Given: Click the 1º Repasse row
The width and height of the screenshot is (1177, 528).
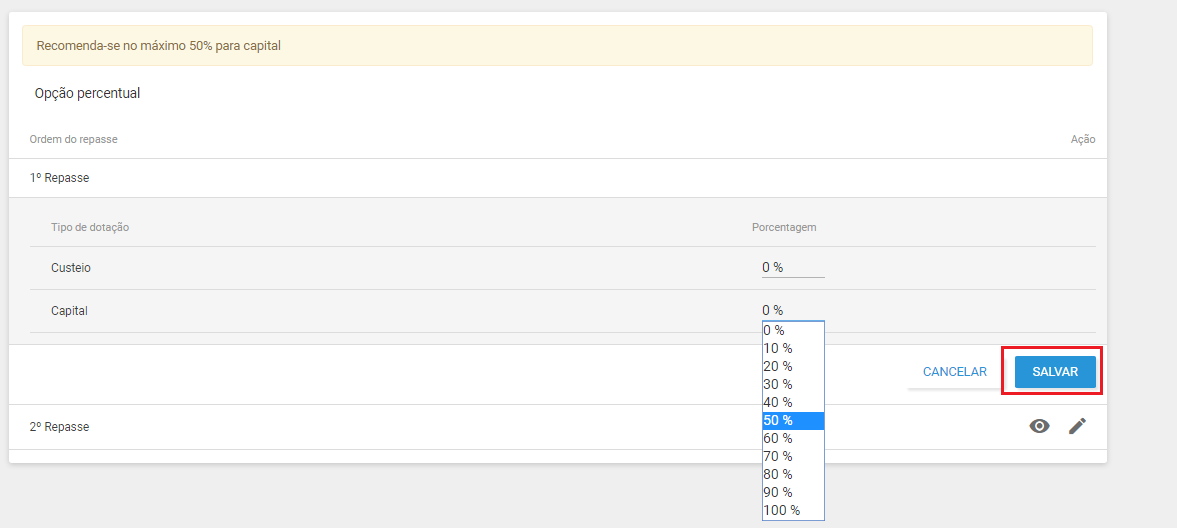Looking at the screenshot, I should point(557,178).
